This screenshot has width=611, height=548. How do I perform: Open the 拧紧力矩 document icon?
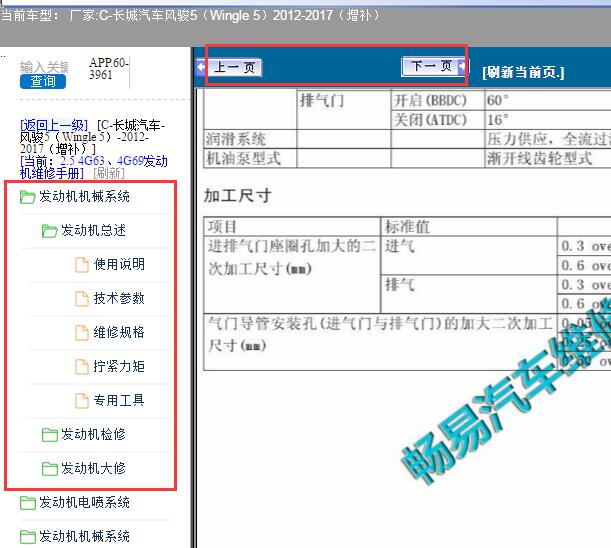pos(81,366)
